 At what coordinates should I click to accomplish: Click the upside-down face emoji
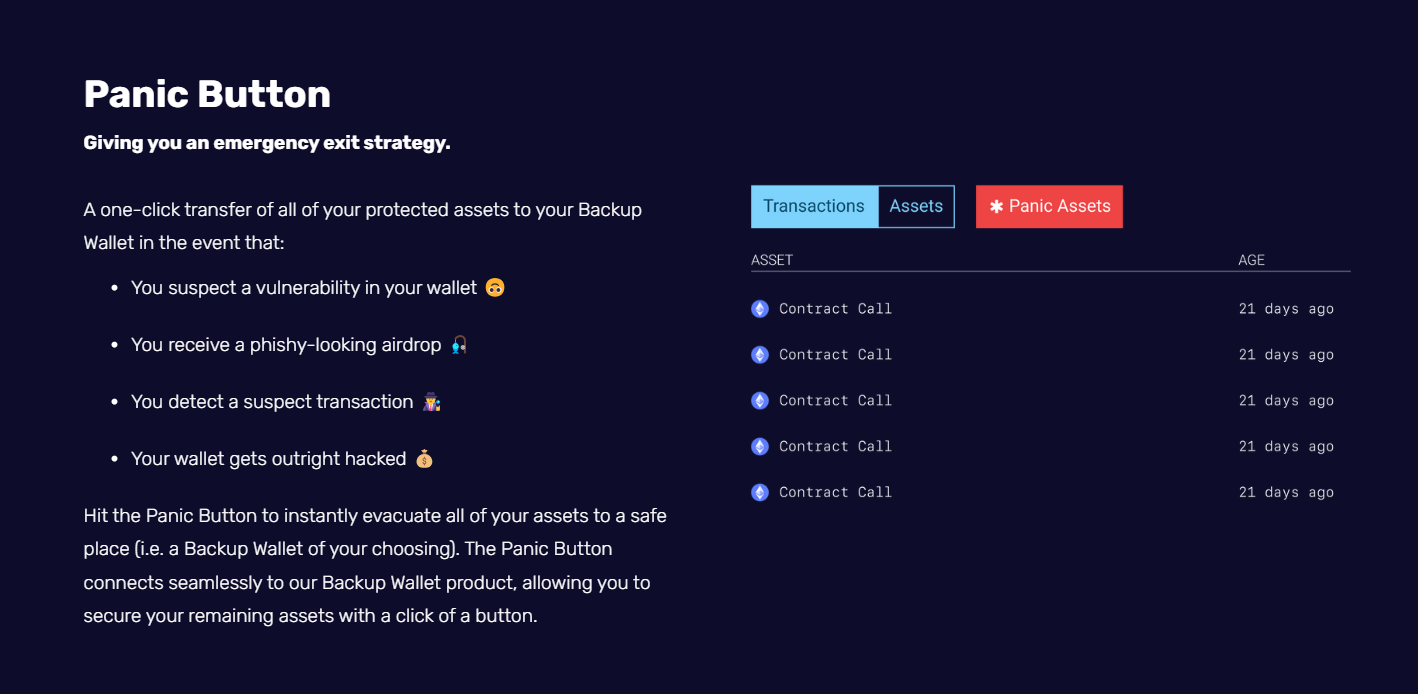(494, 288)
